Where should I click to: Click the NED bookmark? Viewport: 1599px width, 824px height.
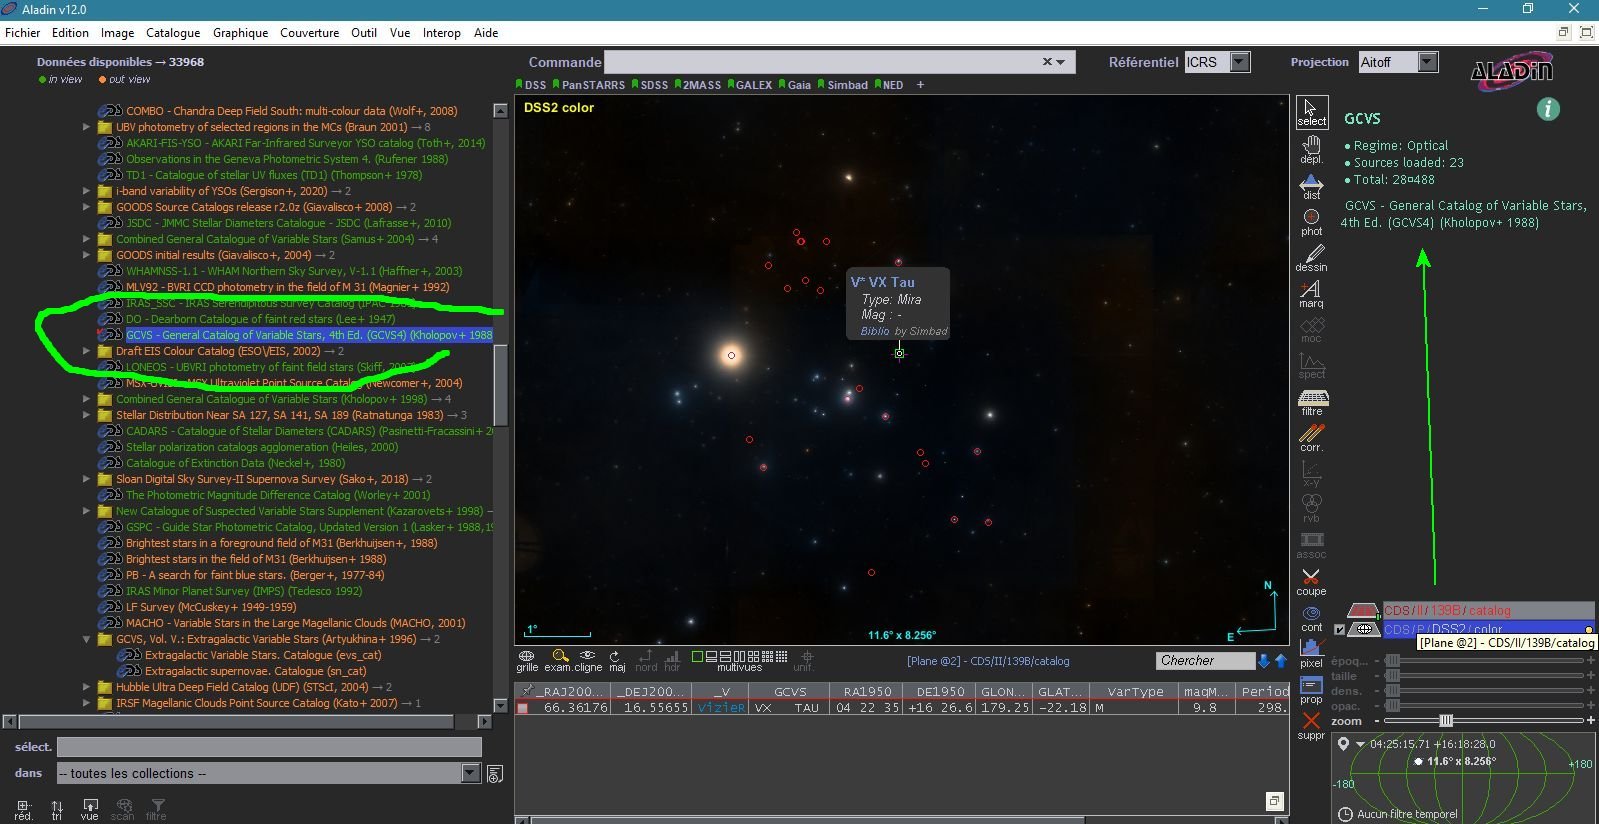tap(889, 85)
